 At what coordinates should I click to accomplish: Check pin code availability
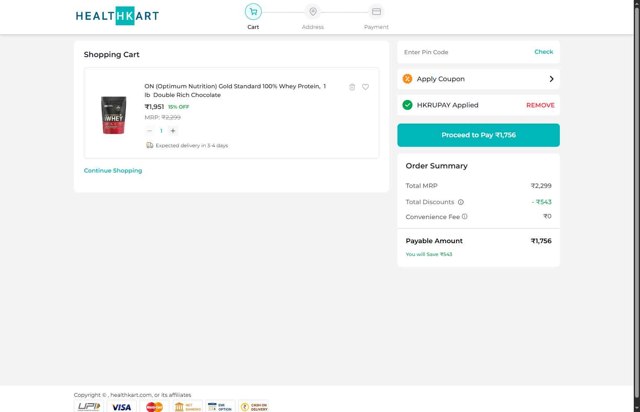544,52
